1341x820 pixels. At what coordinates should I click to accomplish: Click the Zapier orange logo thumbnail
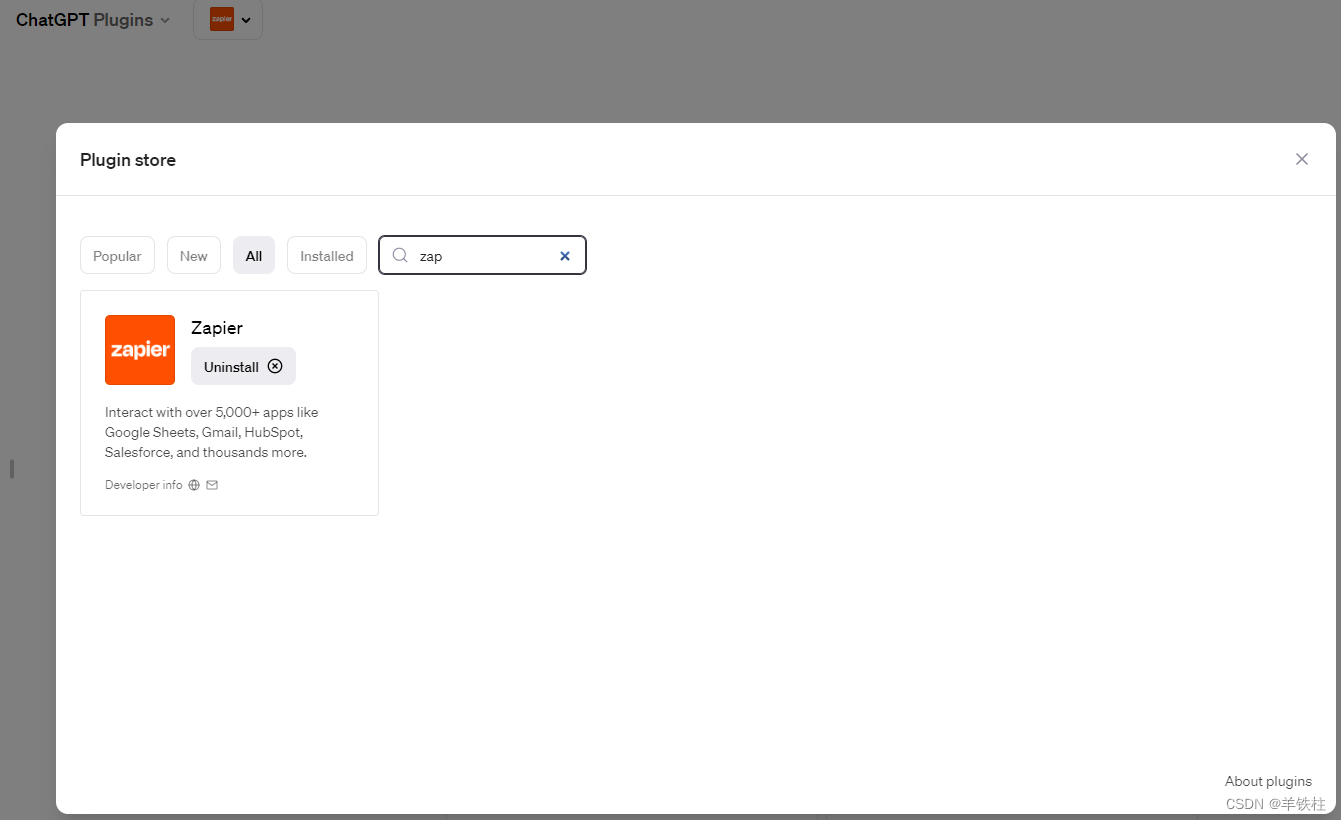coord(140,350)
